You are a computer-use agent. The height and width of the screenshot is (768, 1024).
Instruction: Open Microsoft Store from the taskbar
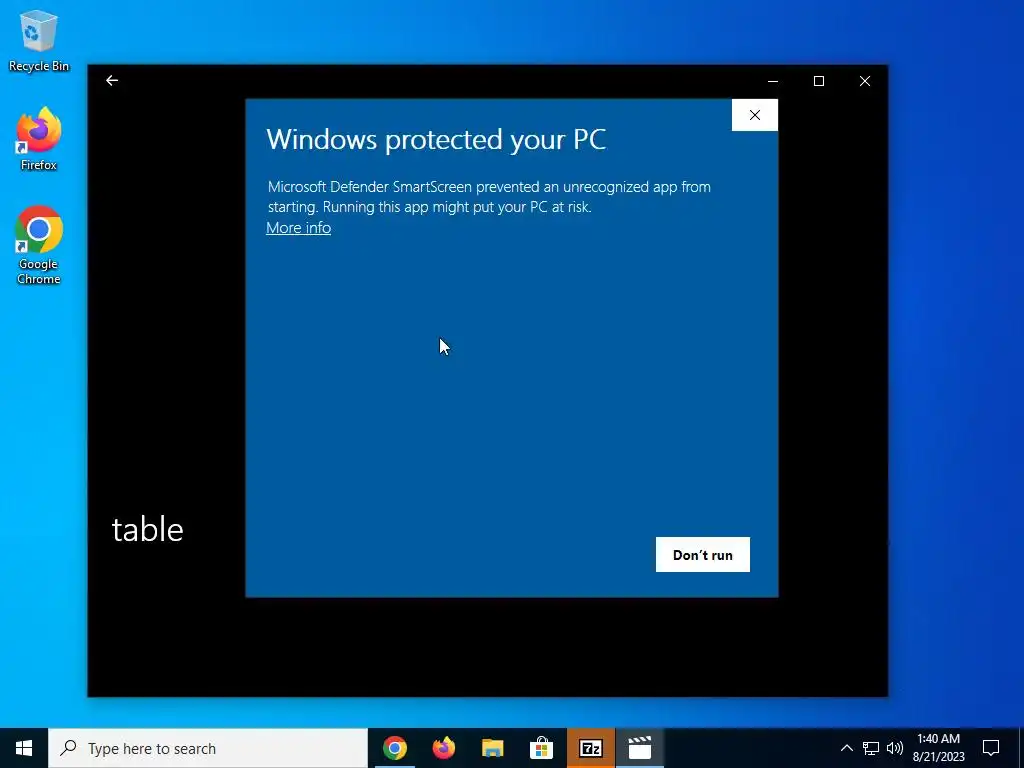coord(541,748)
